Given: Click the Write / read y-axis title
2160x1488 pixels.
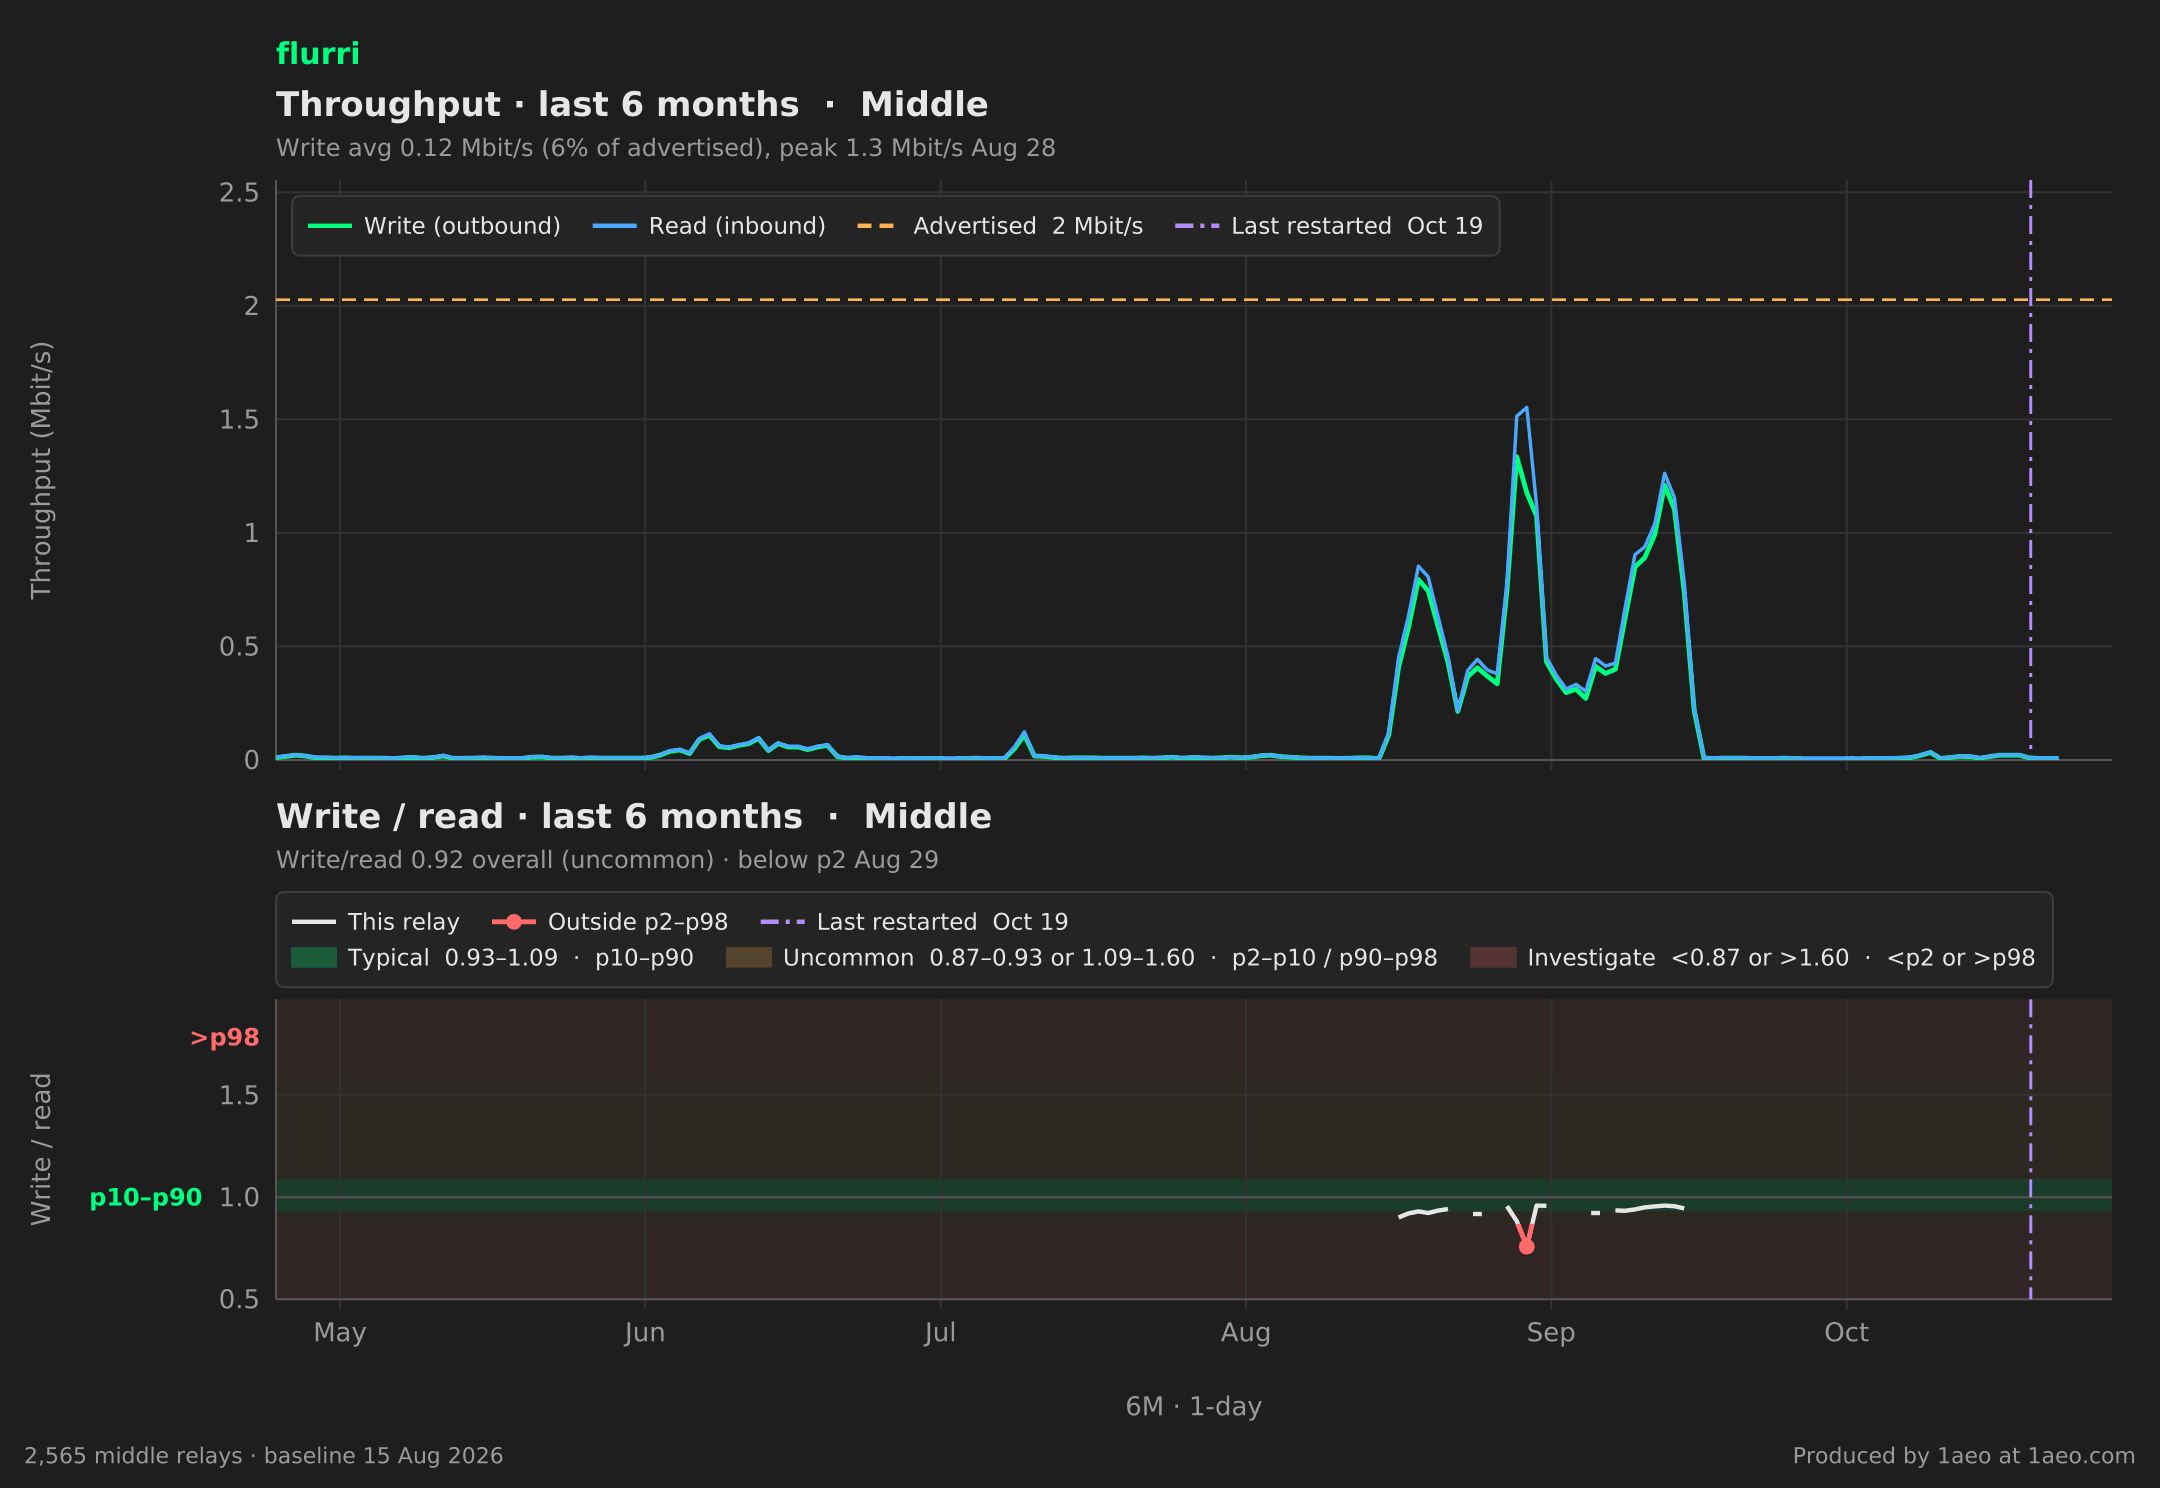Looking at the screenshot, I should [x=41, y=1149].
